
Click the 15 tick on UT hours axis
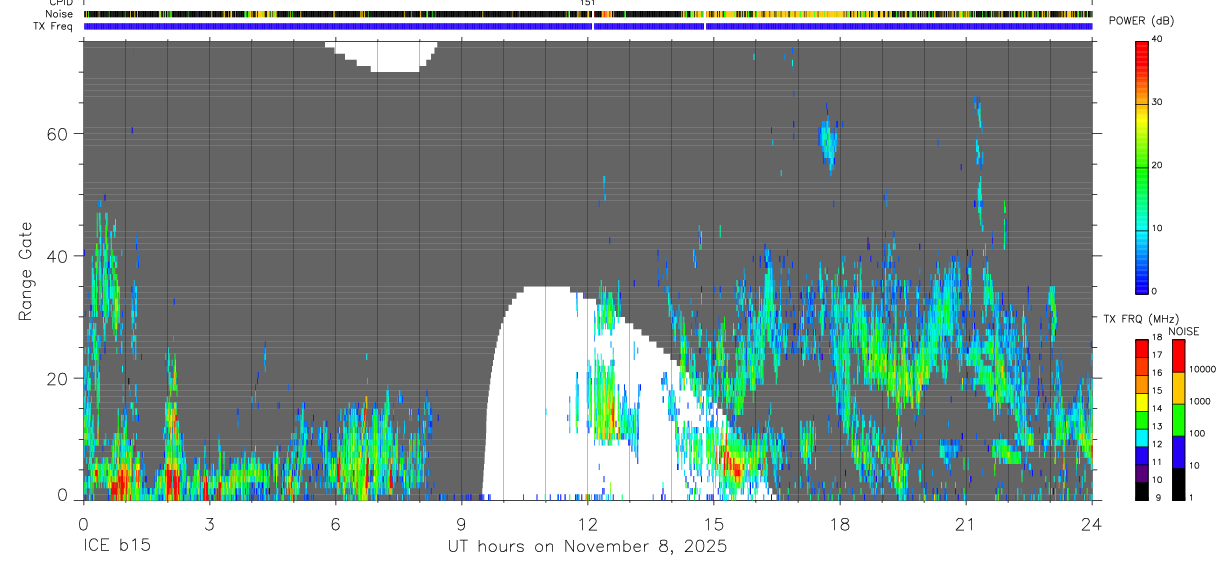[714, 523]
